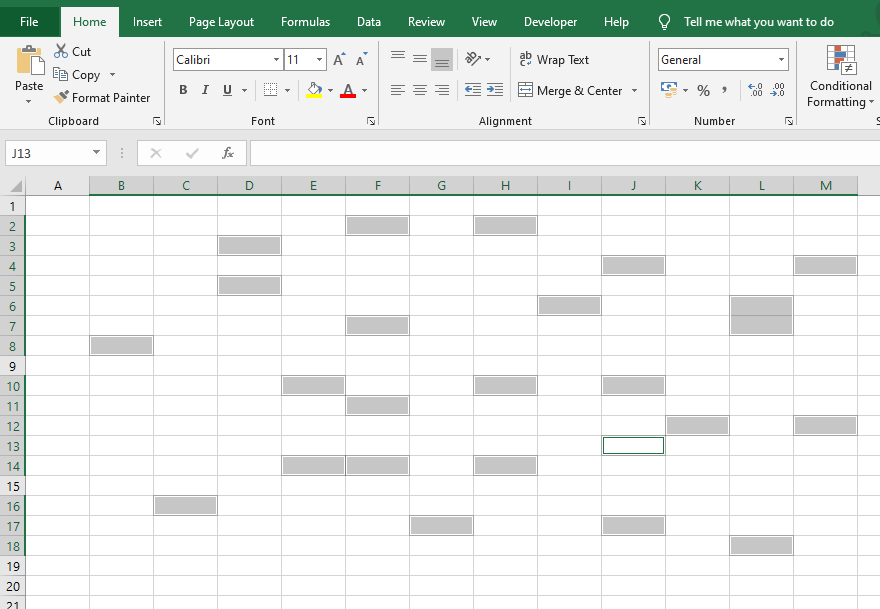
Task: Expand the General number format dropdown
Action: pos(781,59)
